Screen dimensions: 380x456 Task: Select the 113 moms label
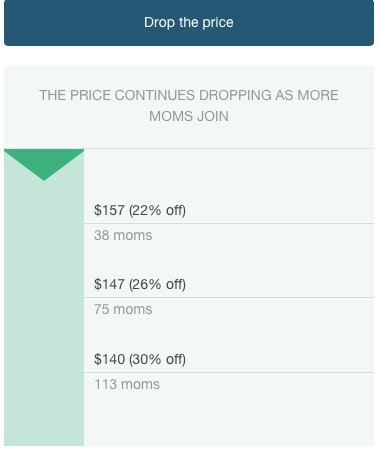(x=127, y=384)
